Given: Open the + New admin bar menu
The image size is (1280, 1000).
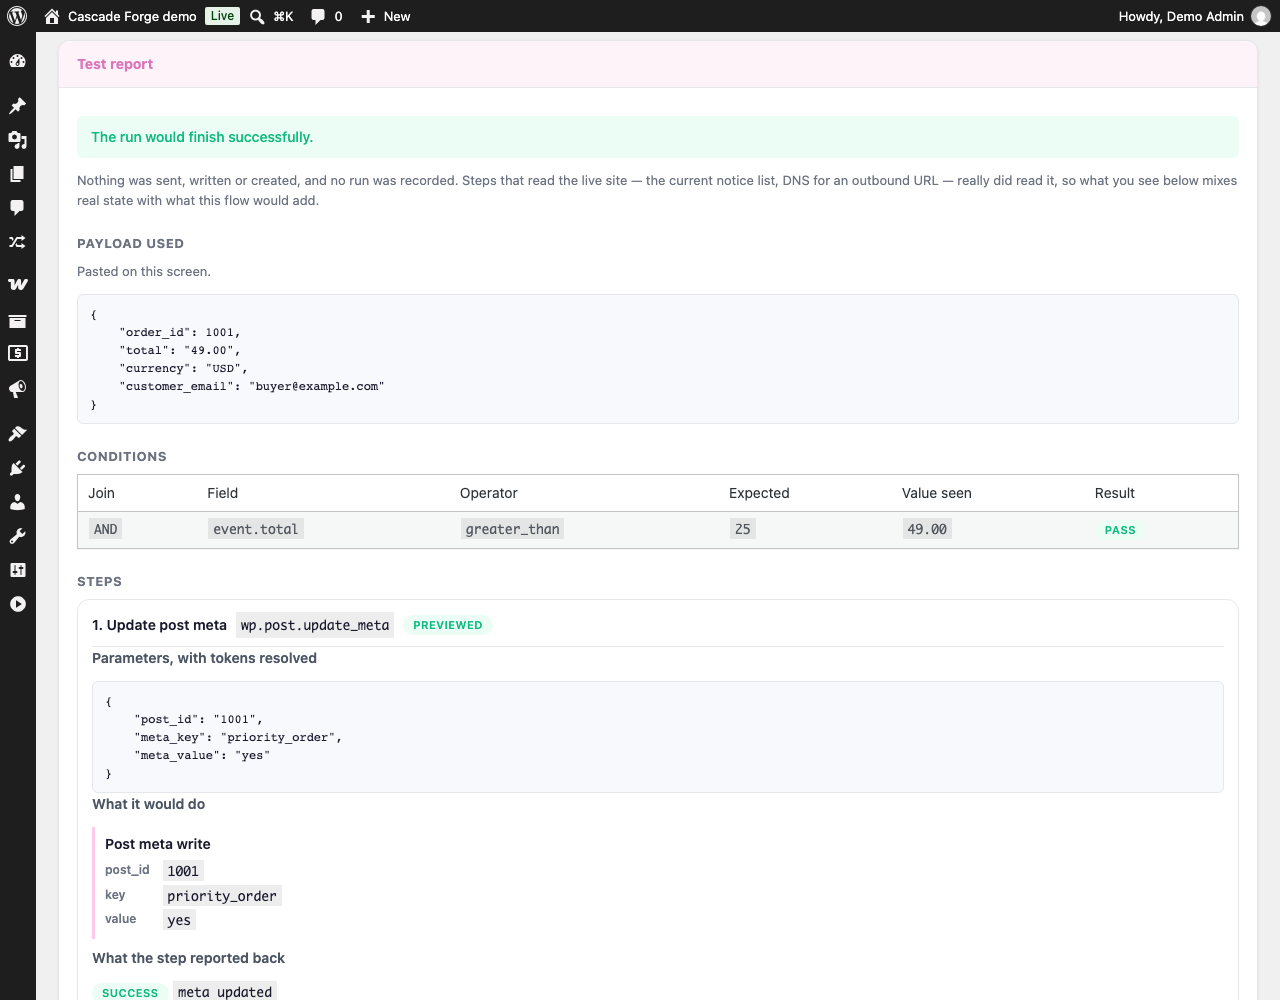Looking at the screenshot, I should pos(386,16).
